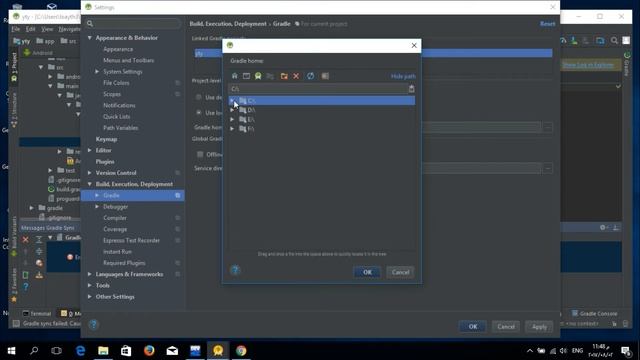Click the search icon in Android Studio toolbar

coord(614,40)
